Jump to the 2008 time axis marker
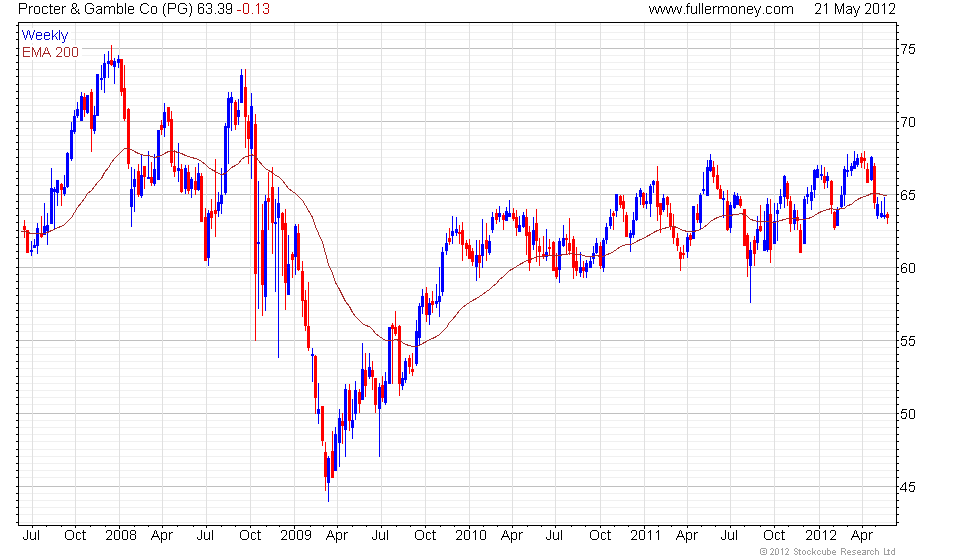980x560 pixels. click(121, 535)
